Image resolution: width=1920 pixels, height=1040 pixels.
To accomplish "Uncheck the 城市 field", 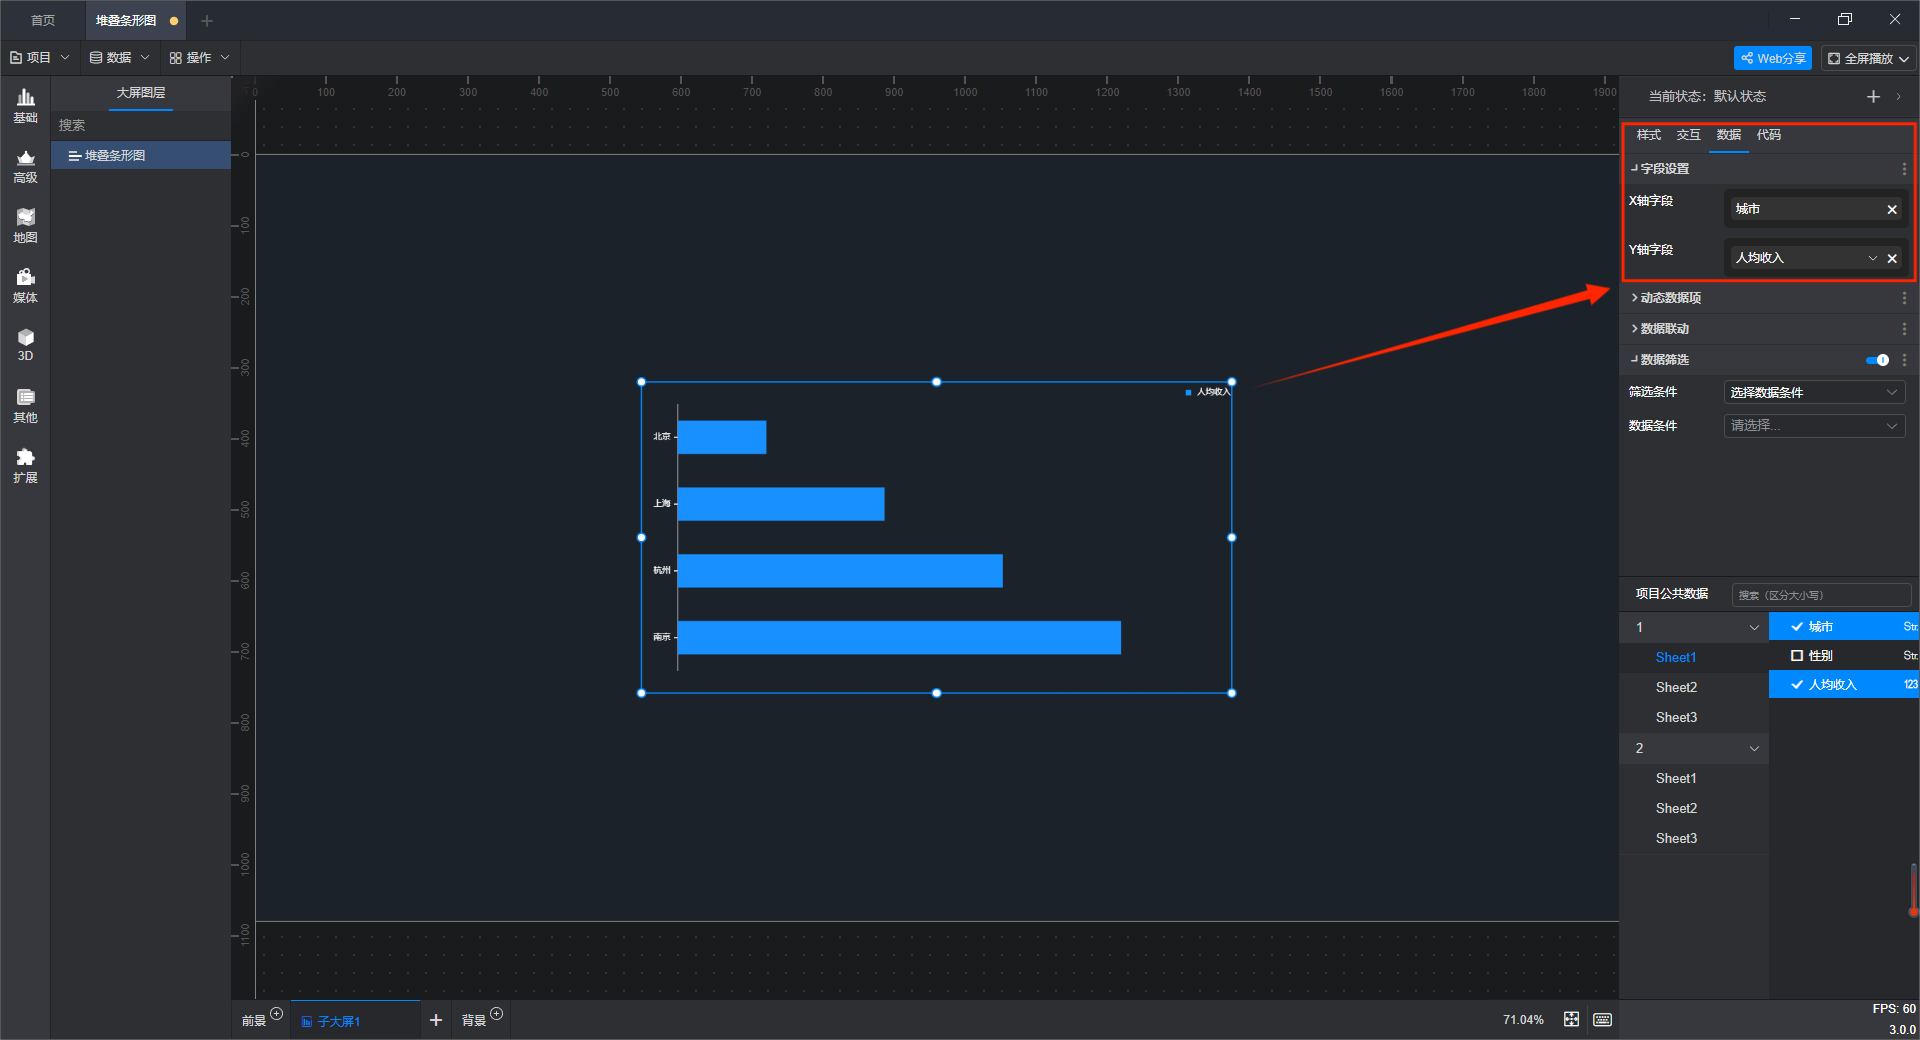I will [1797, 627].
